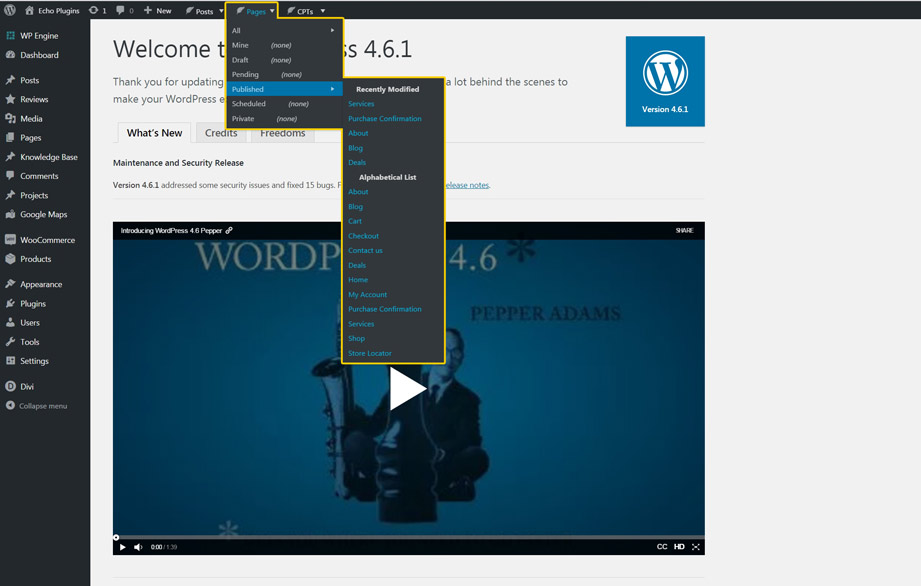Open the WooCommerce icon

click(x=10, y=240)
